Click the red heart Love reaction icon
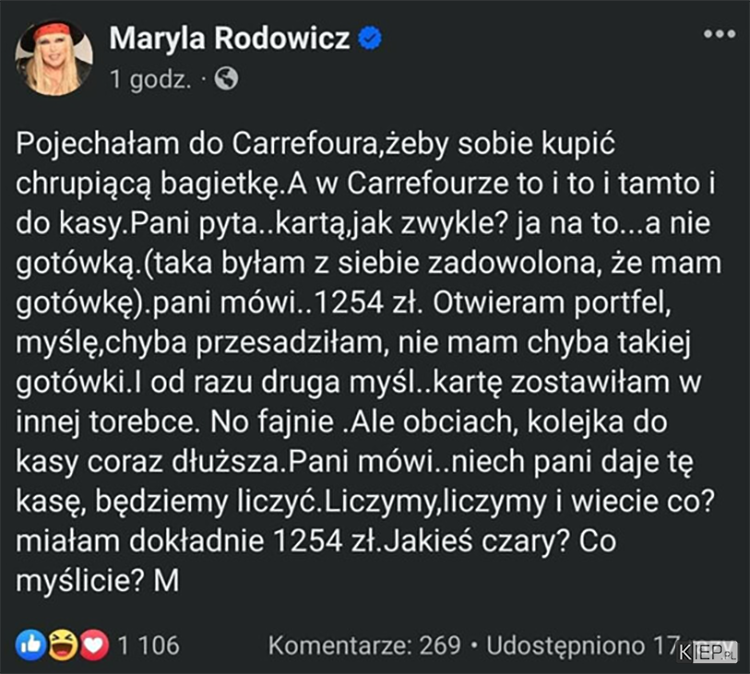The image size is (750, 674). coord(94,645)
